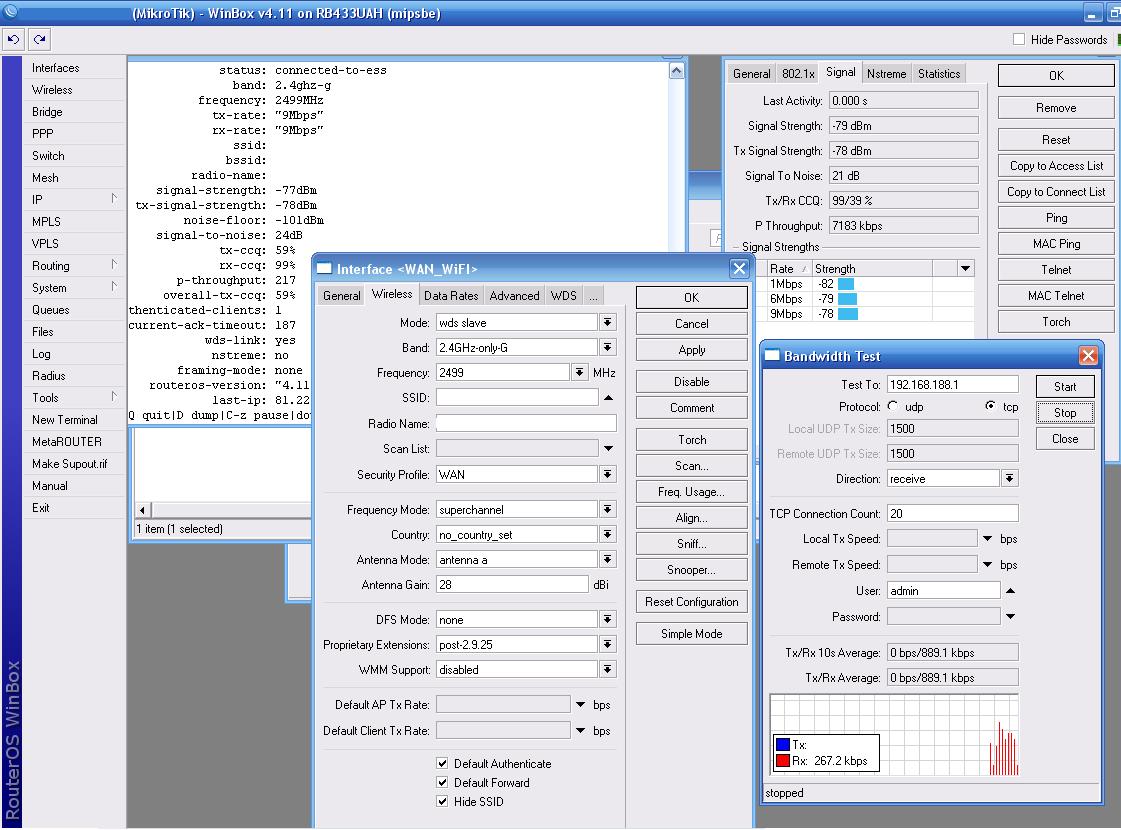Click the redo arrow icon in toolbar
Screen dimensions: 1121x830
point(39,40)
